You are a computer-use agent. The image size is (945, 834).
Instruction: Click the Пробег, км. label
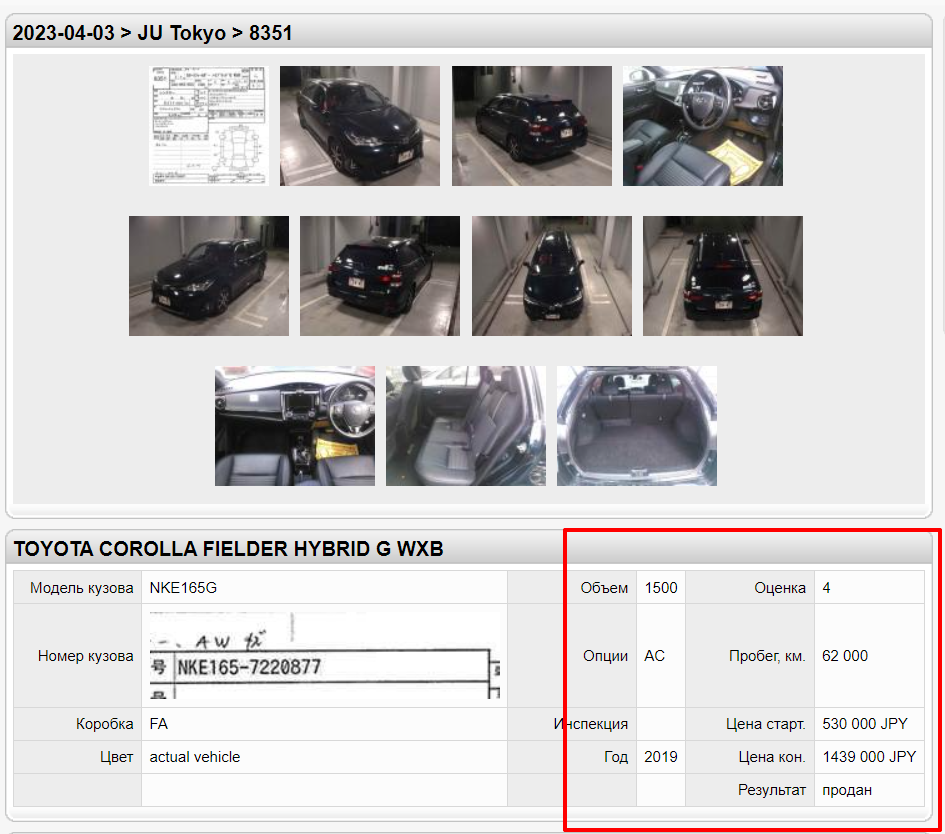(x=767, y=656)
